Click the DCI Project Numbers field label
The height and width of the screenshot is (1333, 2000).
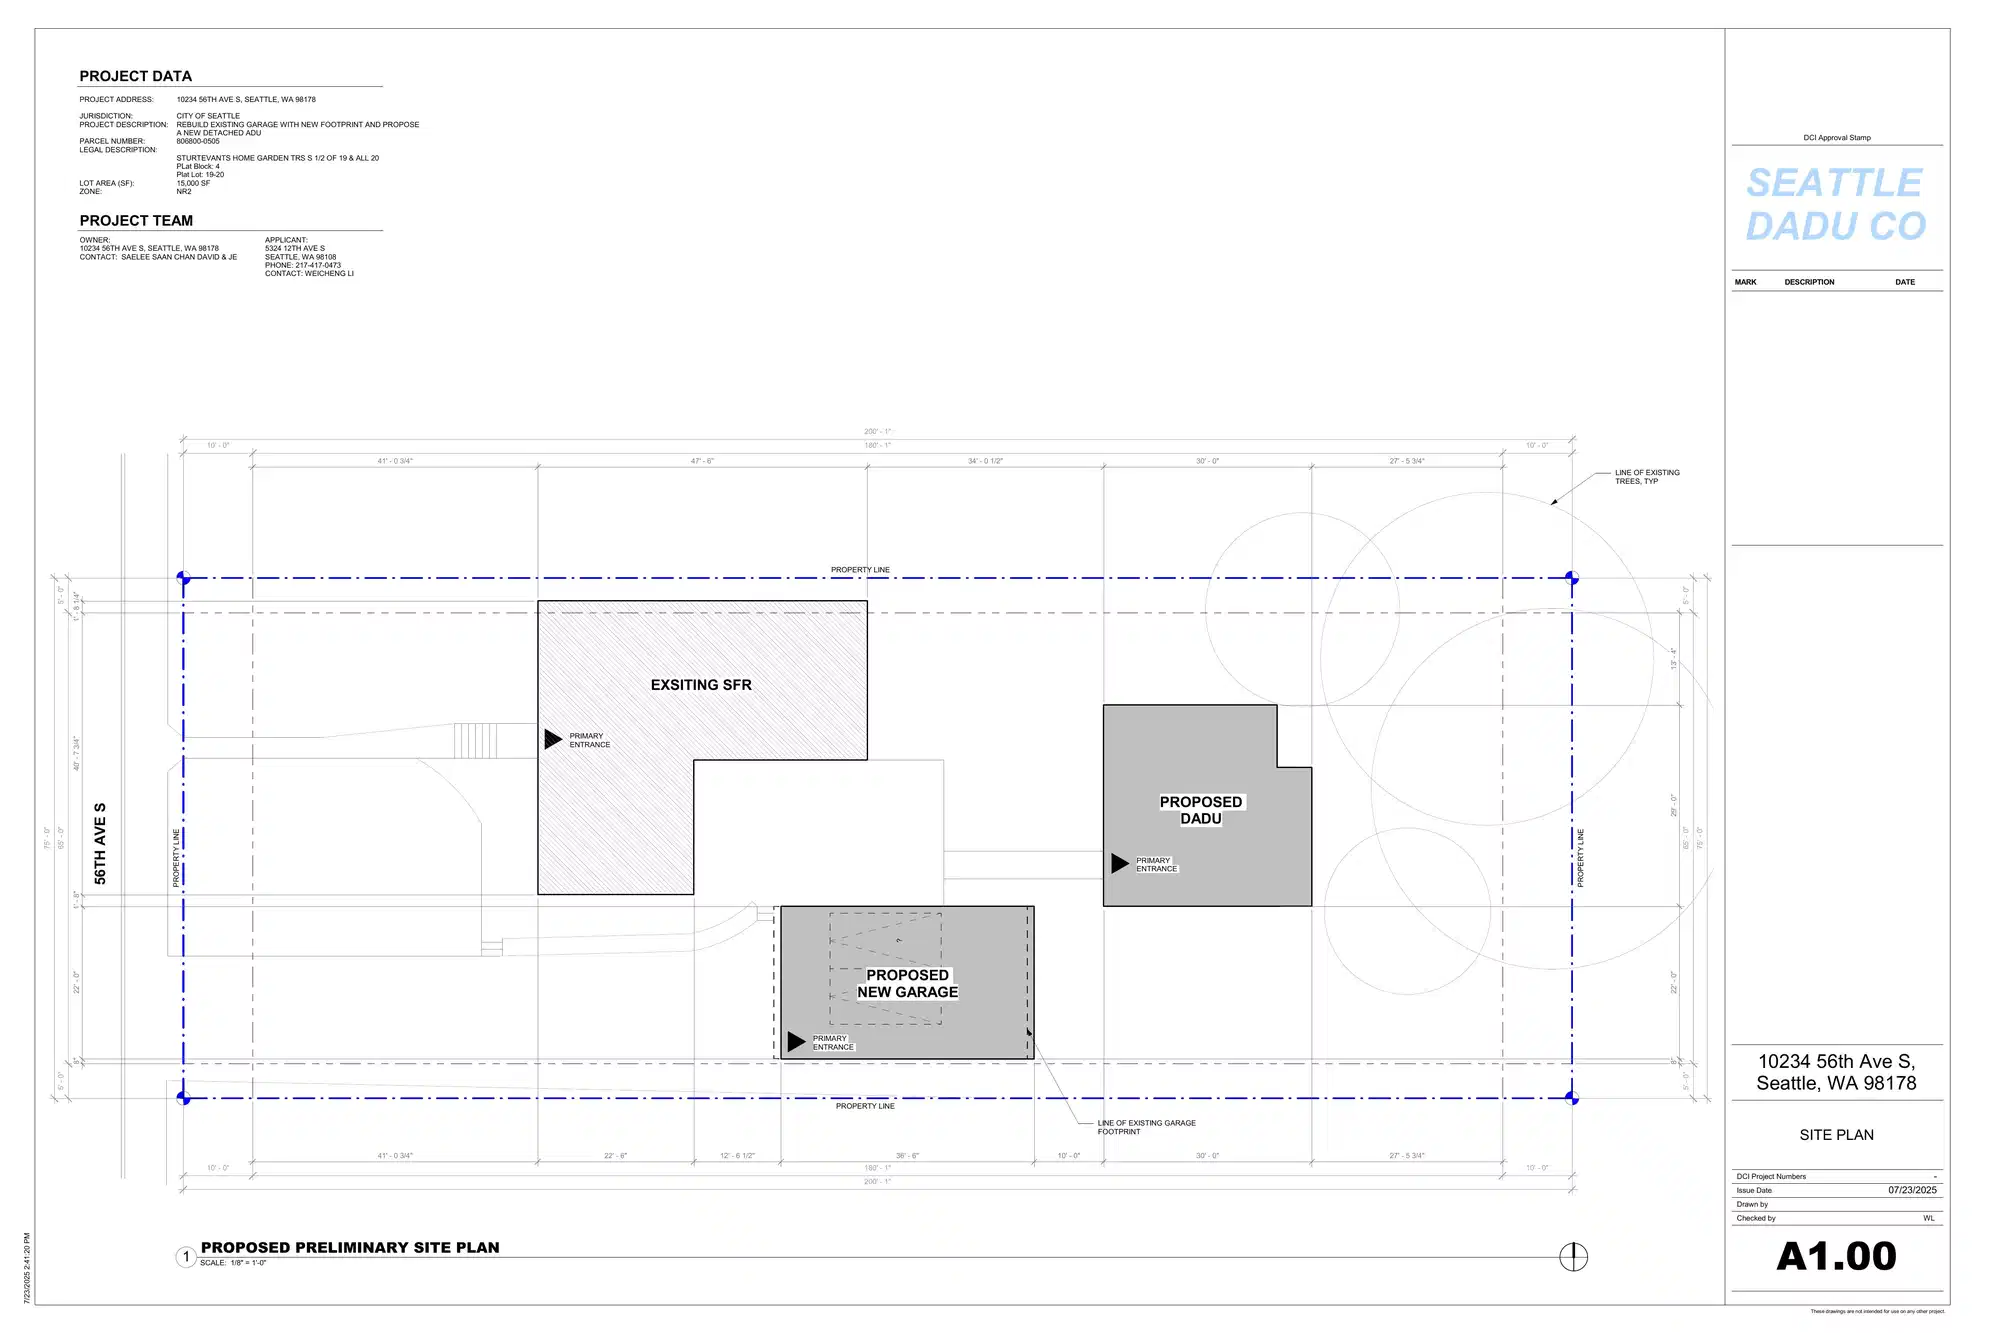pyautogui.click(x=1771, y=1176)
